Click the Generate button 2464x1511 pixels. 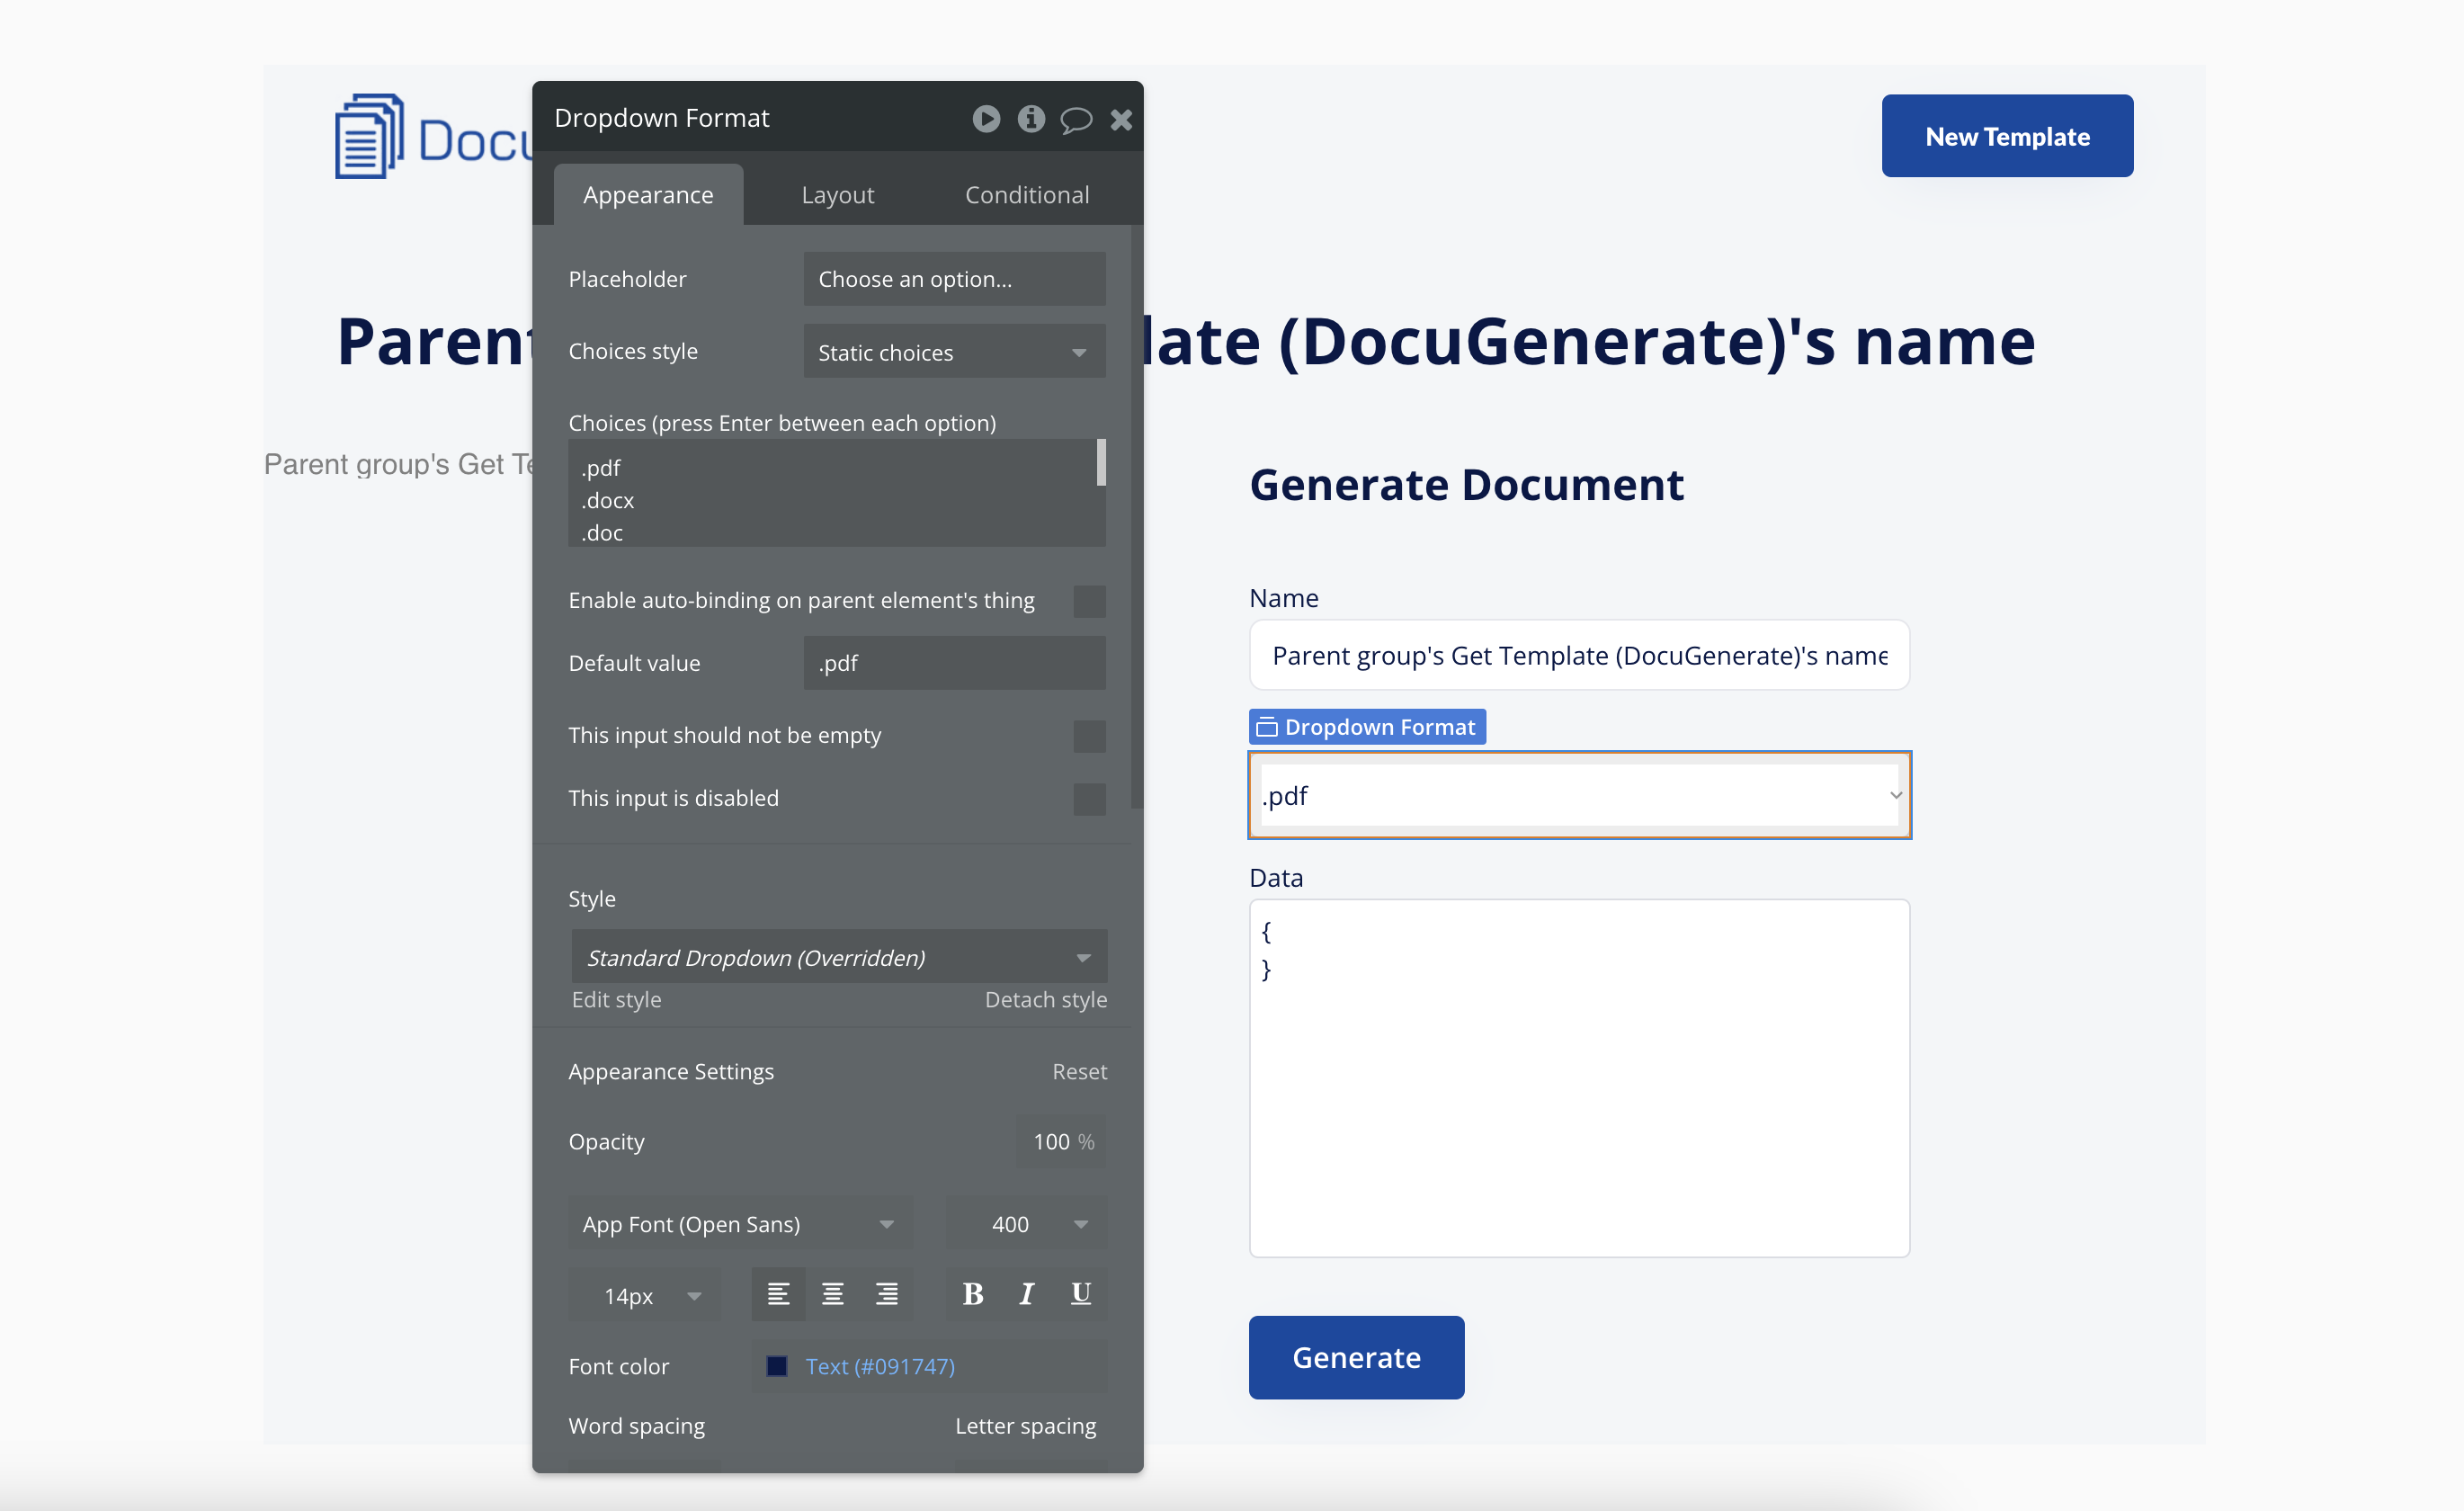pos(1355,1357)
